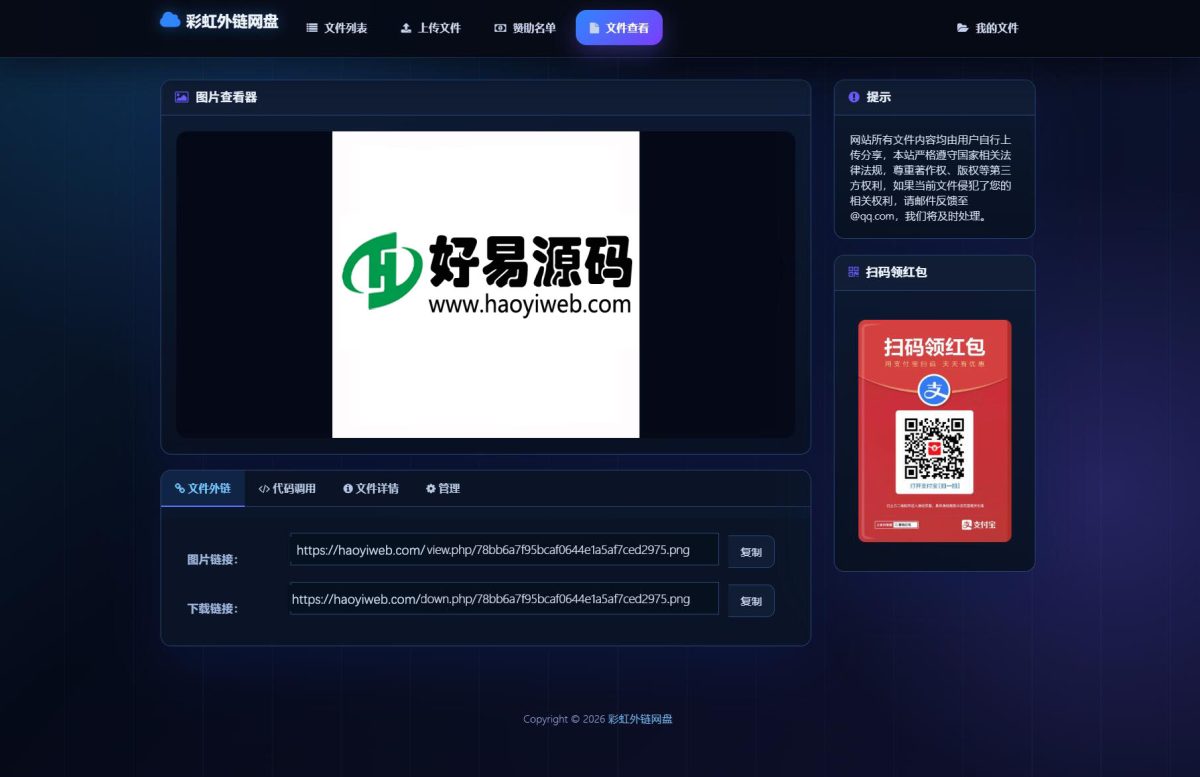Open the 赞助名单 page
The height and width of the screenshot is (777, 1200).
[525, 28]
